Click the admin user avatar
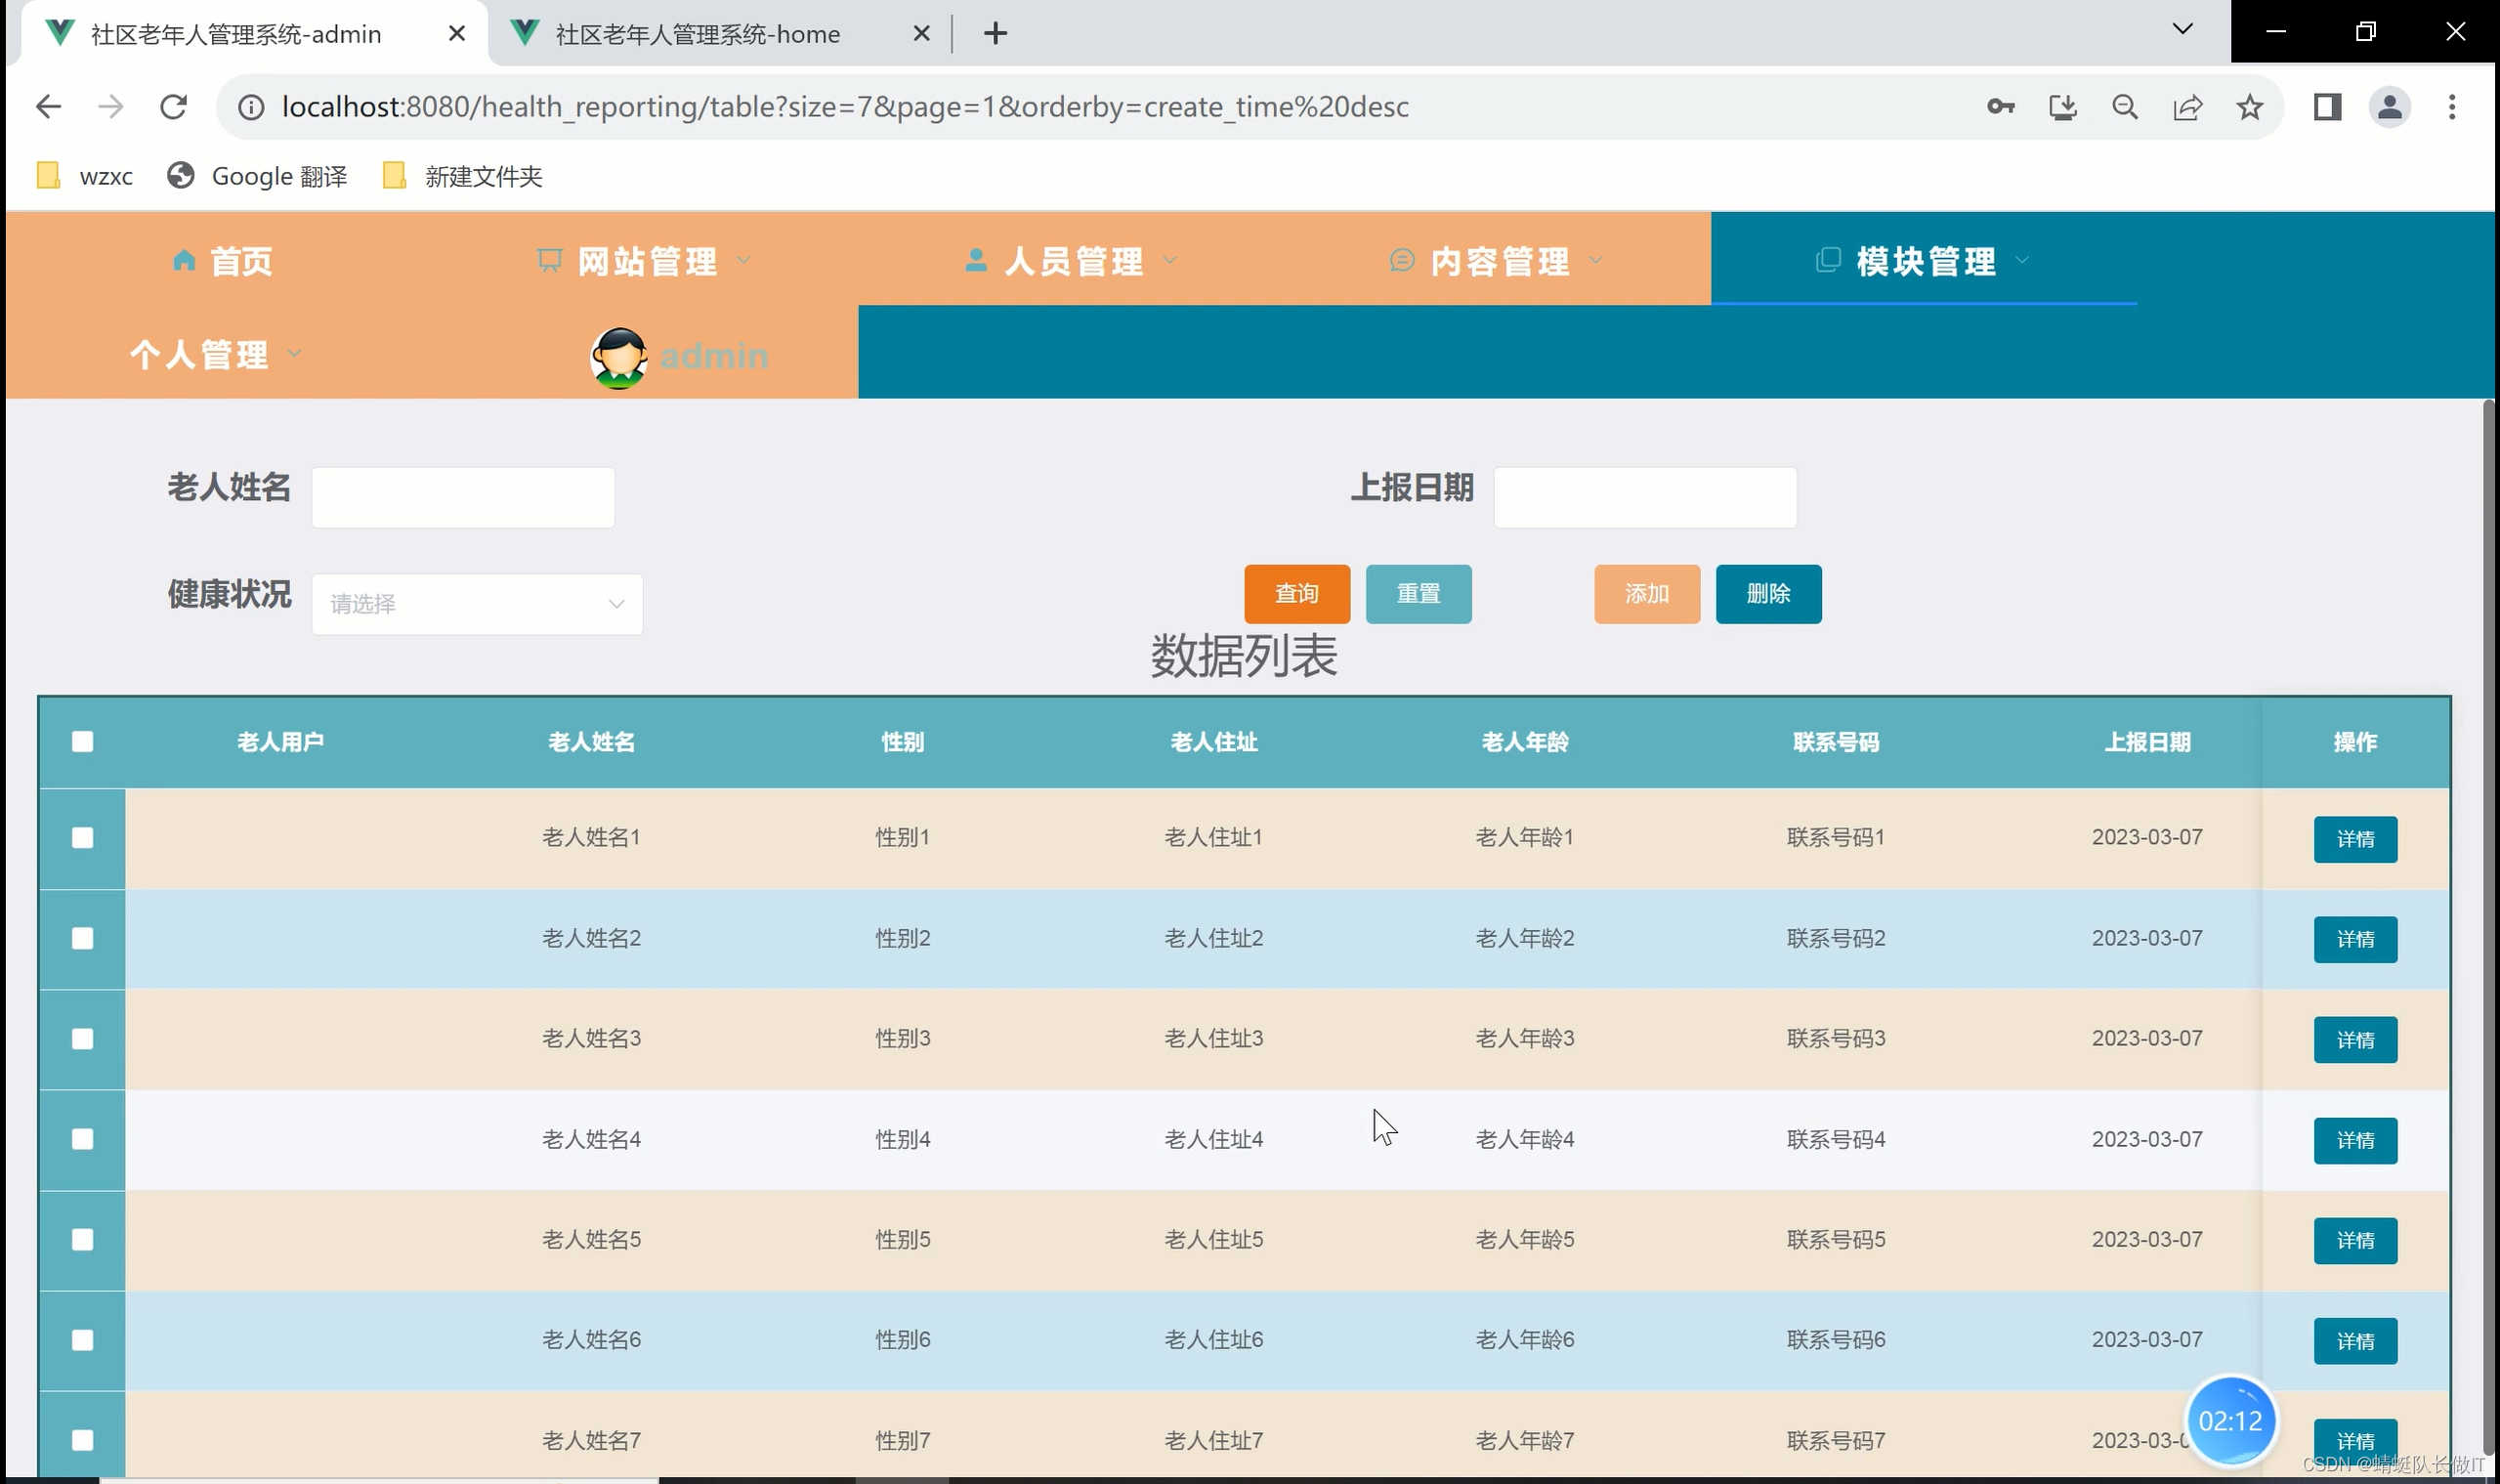The width and height of the screenshot is (2500, 1484). click(618, 357)
